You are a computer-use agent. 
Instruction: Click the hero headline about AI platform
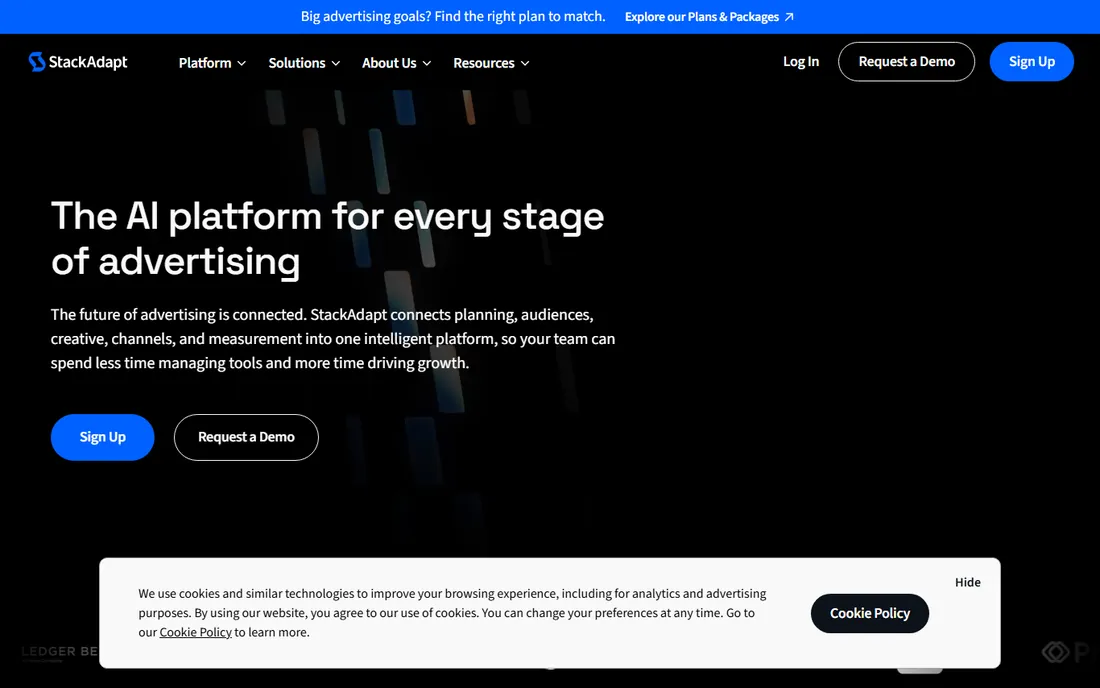click(328, 238)
